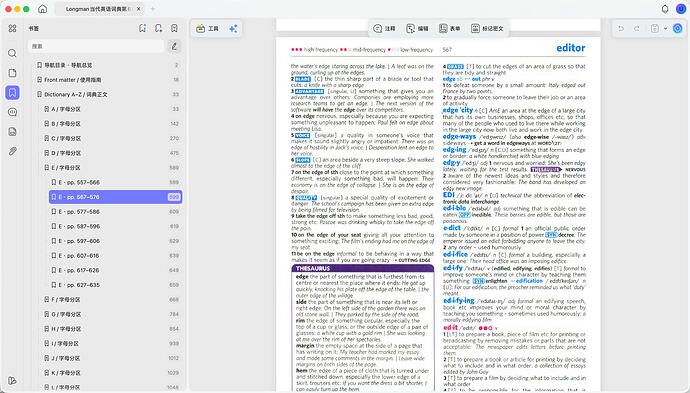The height and width of the screenshot is (393, 690).
Task: Switch to 表单 form mode
Action: [x=450, y=29]
